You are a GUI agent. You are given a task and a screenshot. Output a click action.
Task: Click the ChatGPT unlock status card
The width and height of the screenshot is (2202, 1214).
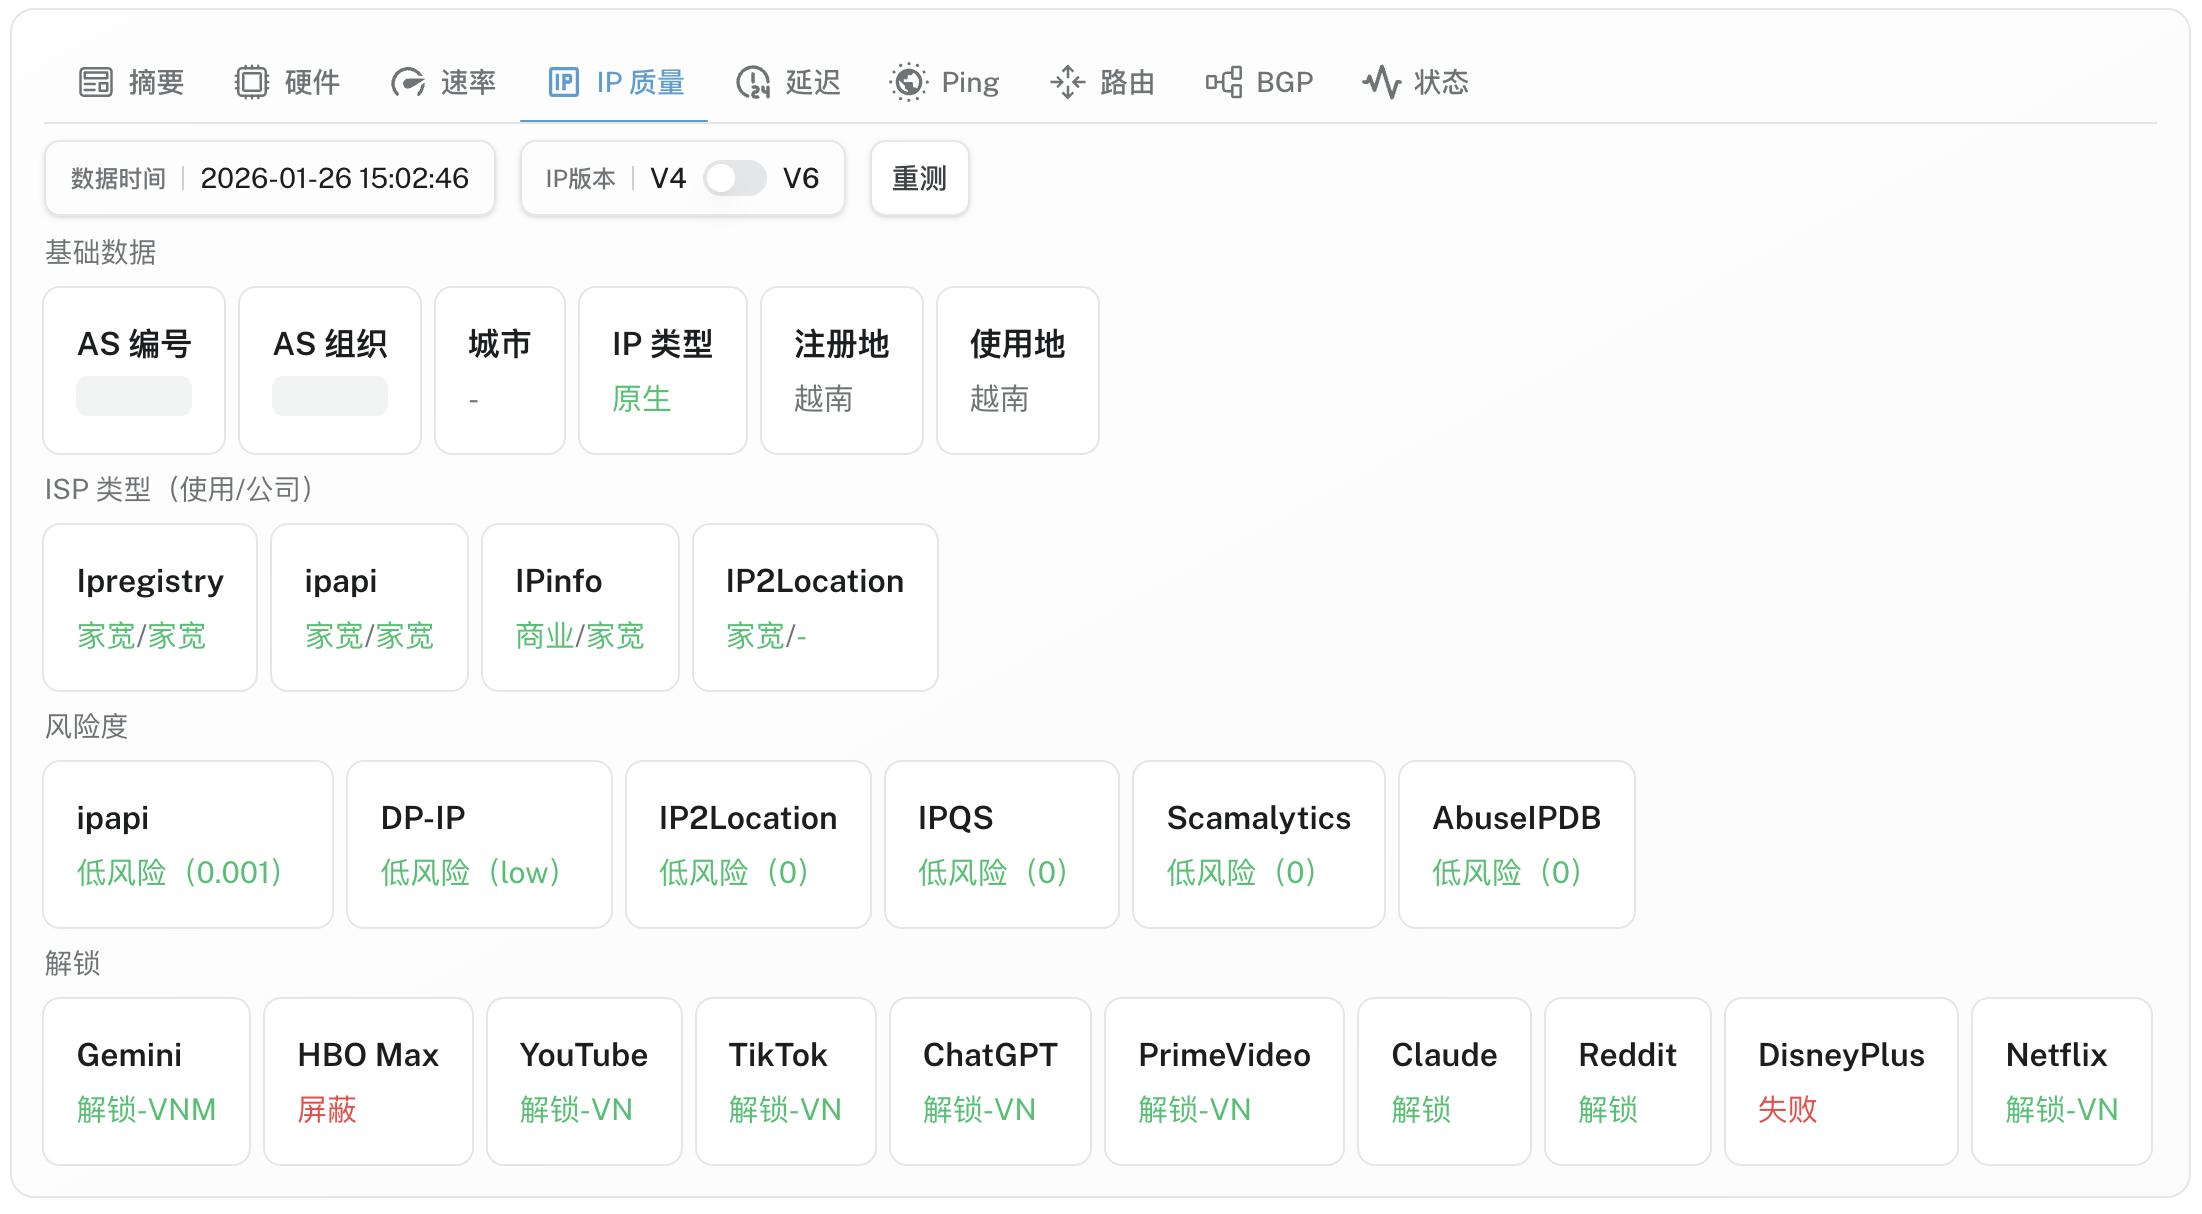click(989, 1081)
